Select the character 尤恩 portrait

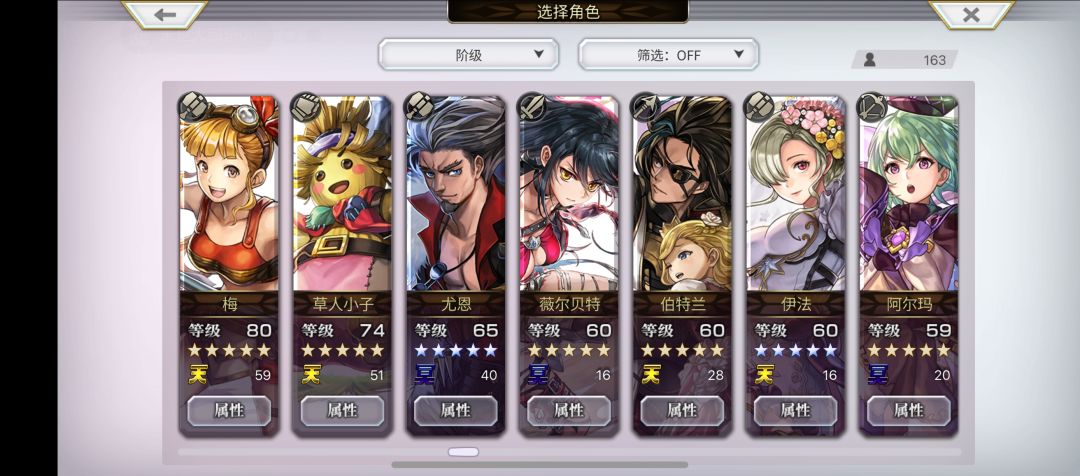point(455,193)
